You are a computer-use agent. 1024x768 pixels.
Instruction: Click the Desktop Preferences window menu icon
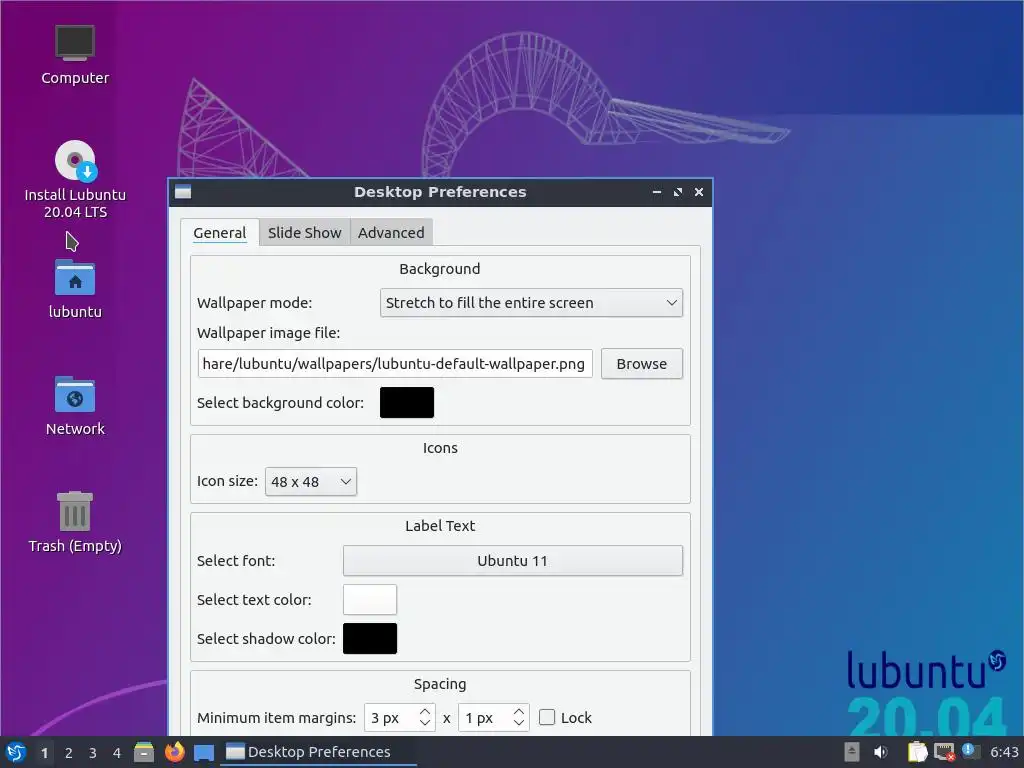(183, 192)
